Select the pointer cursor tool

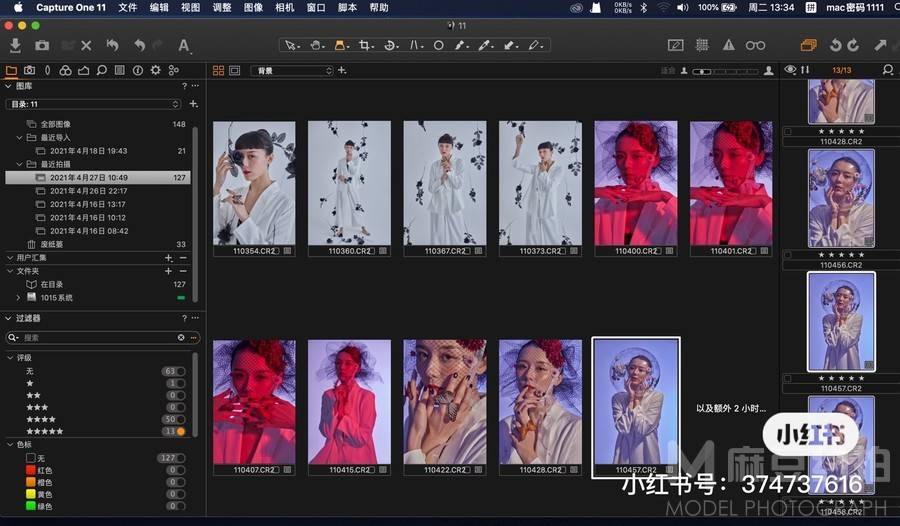pos(290,45)
